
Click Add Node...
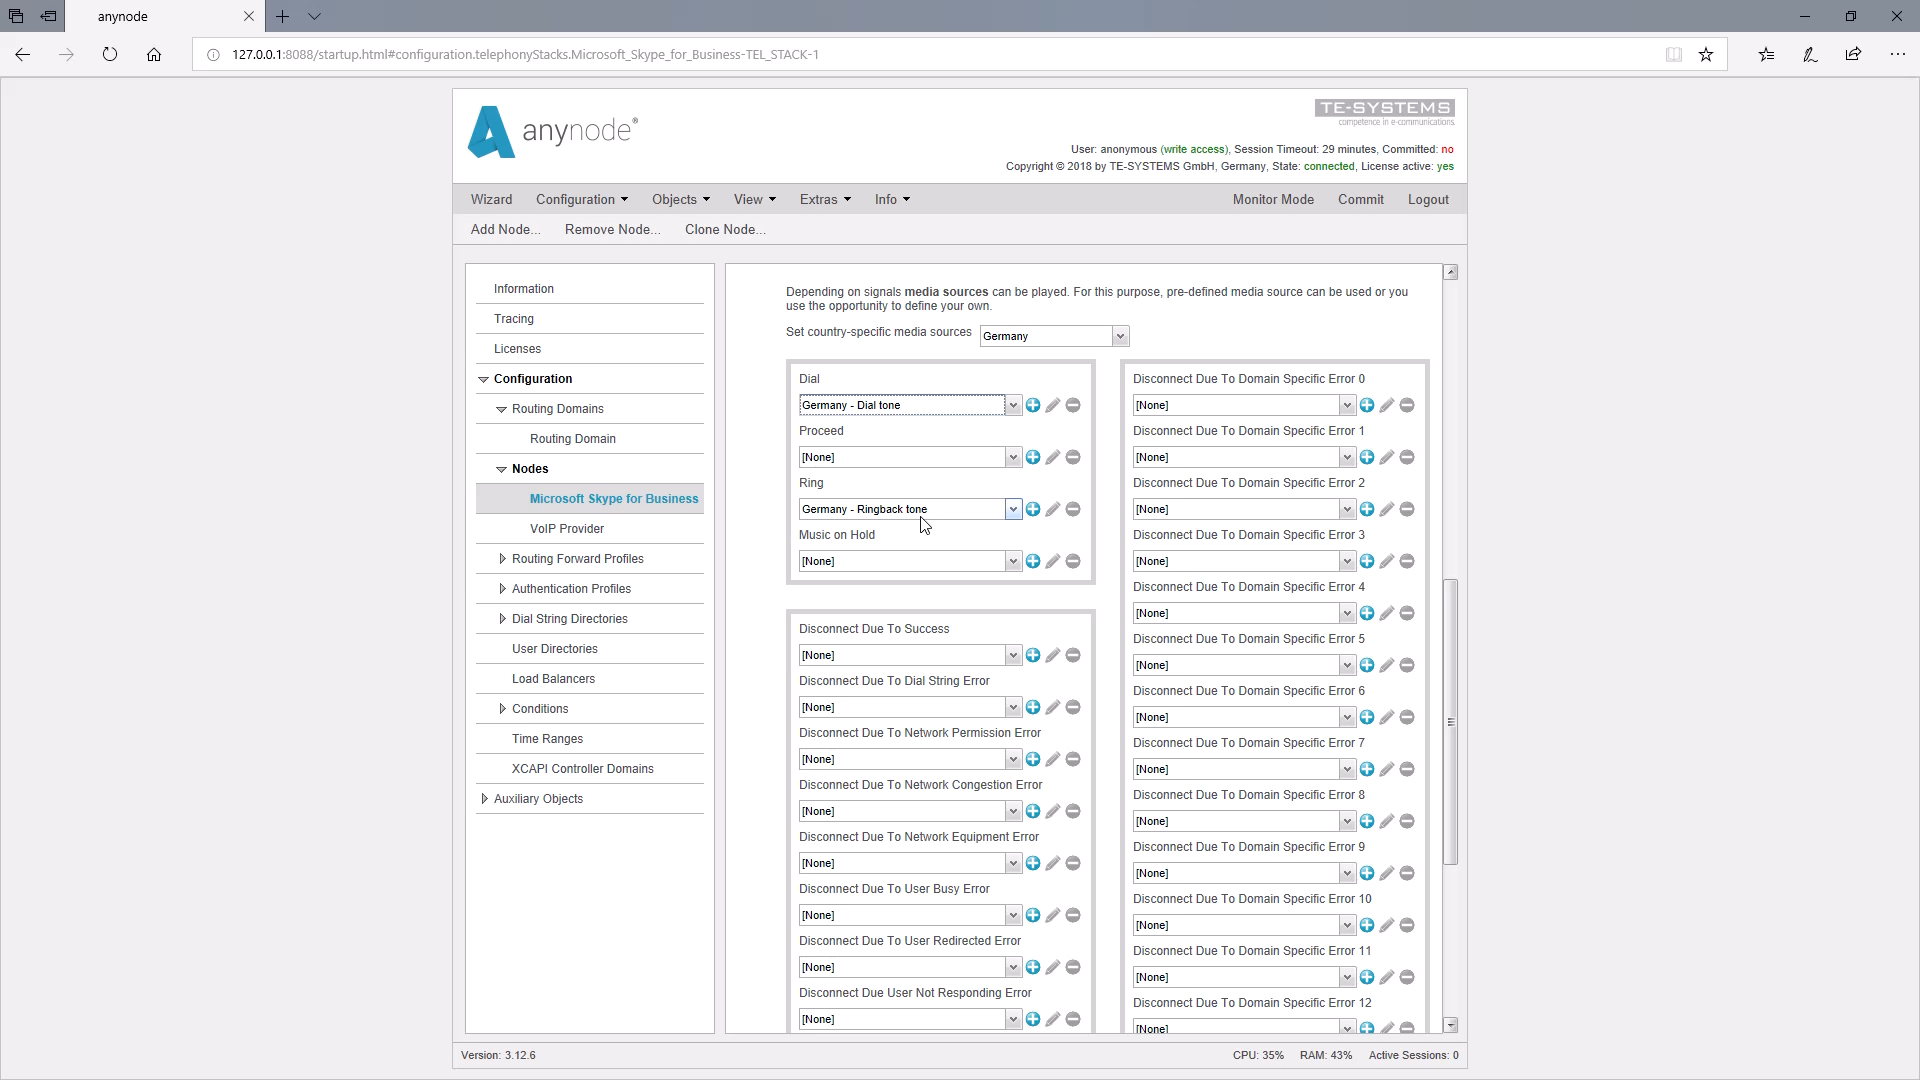pos(505,229)
